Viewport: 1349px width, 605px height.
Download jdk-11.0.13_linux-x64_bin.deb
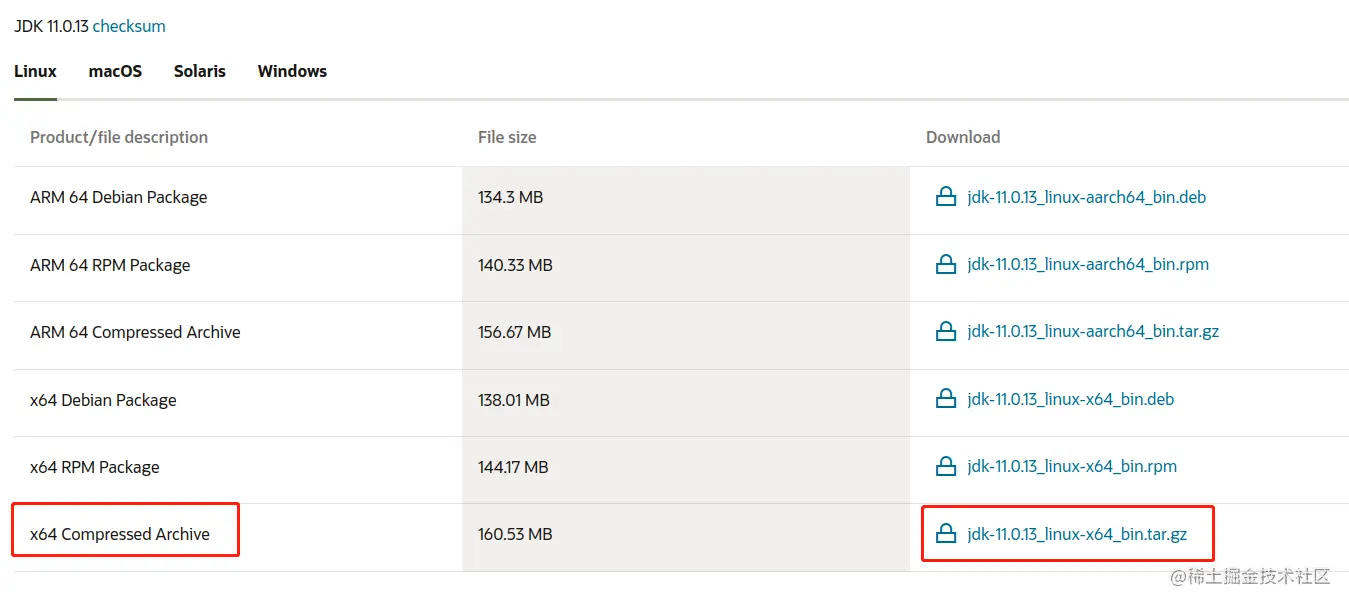pos(1070,400)
